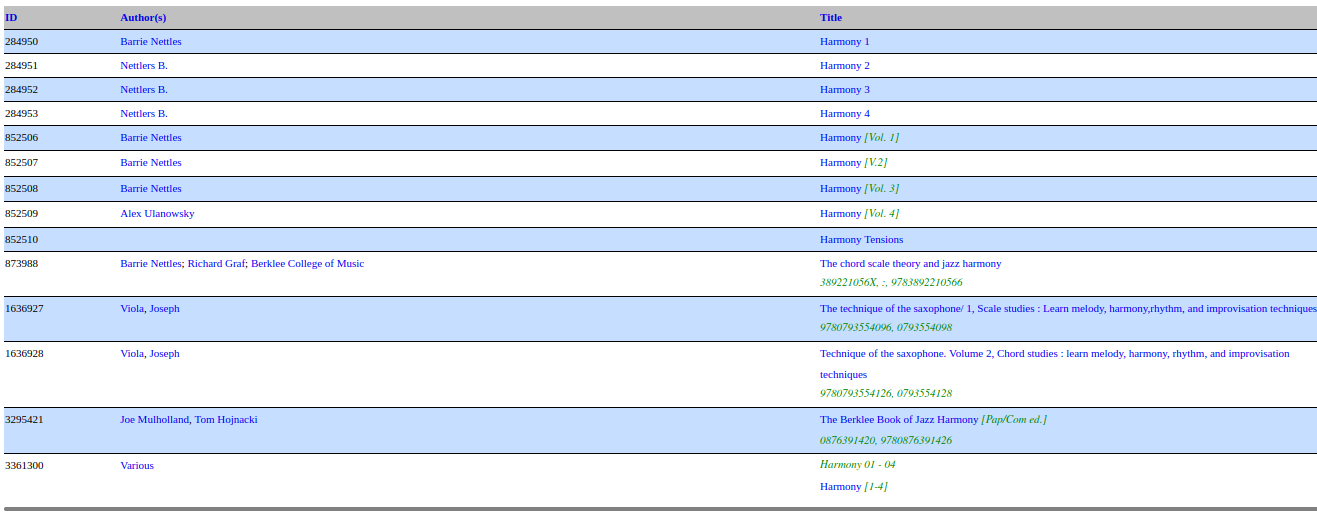Click ISBN text 9780793554126, 0793554128
This screenshot has width=1317, height=517.
point(886,393)
